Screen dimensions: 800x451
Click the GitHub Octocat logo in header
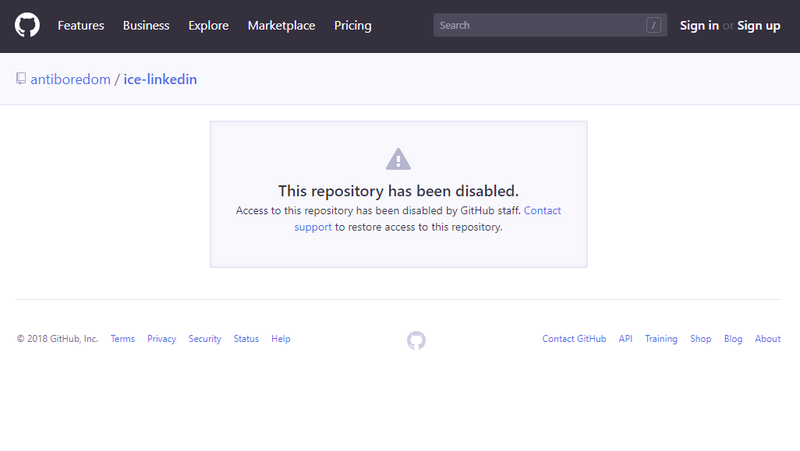[27, 25]
